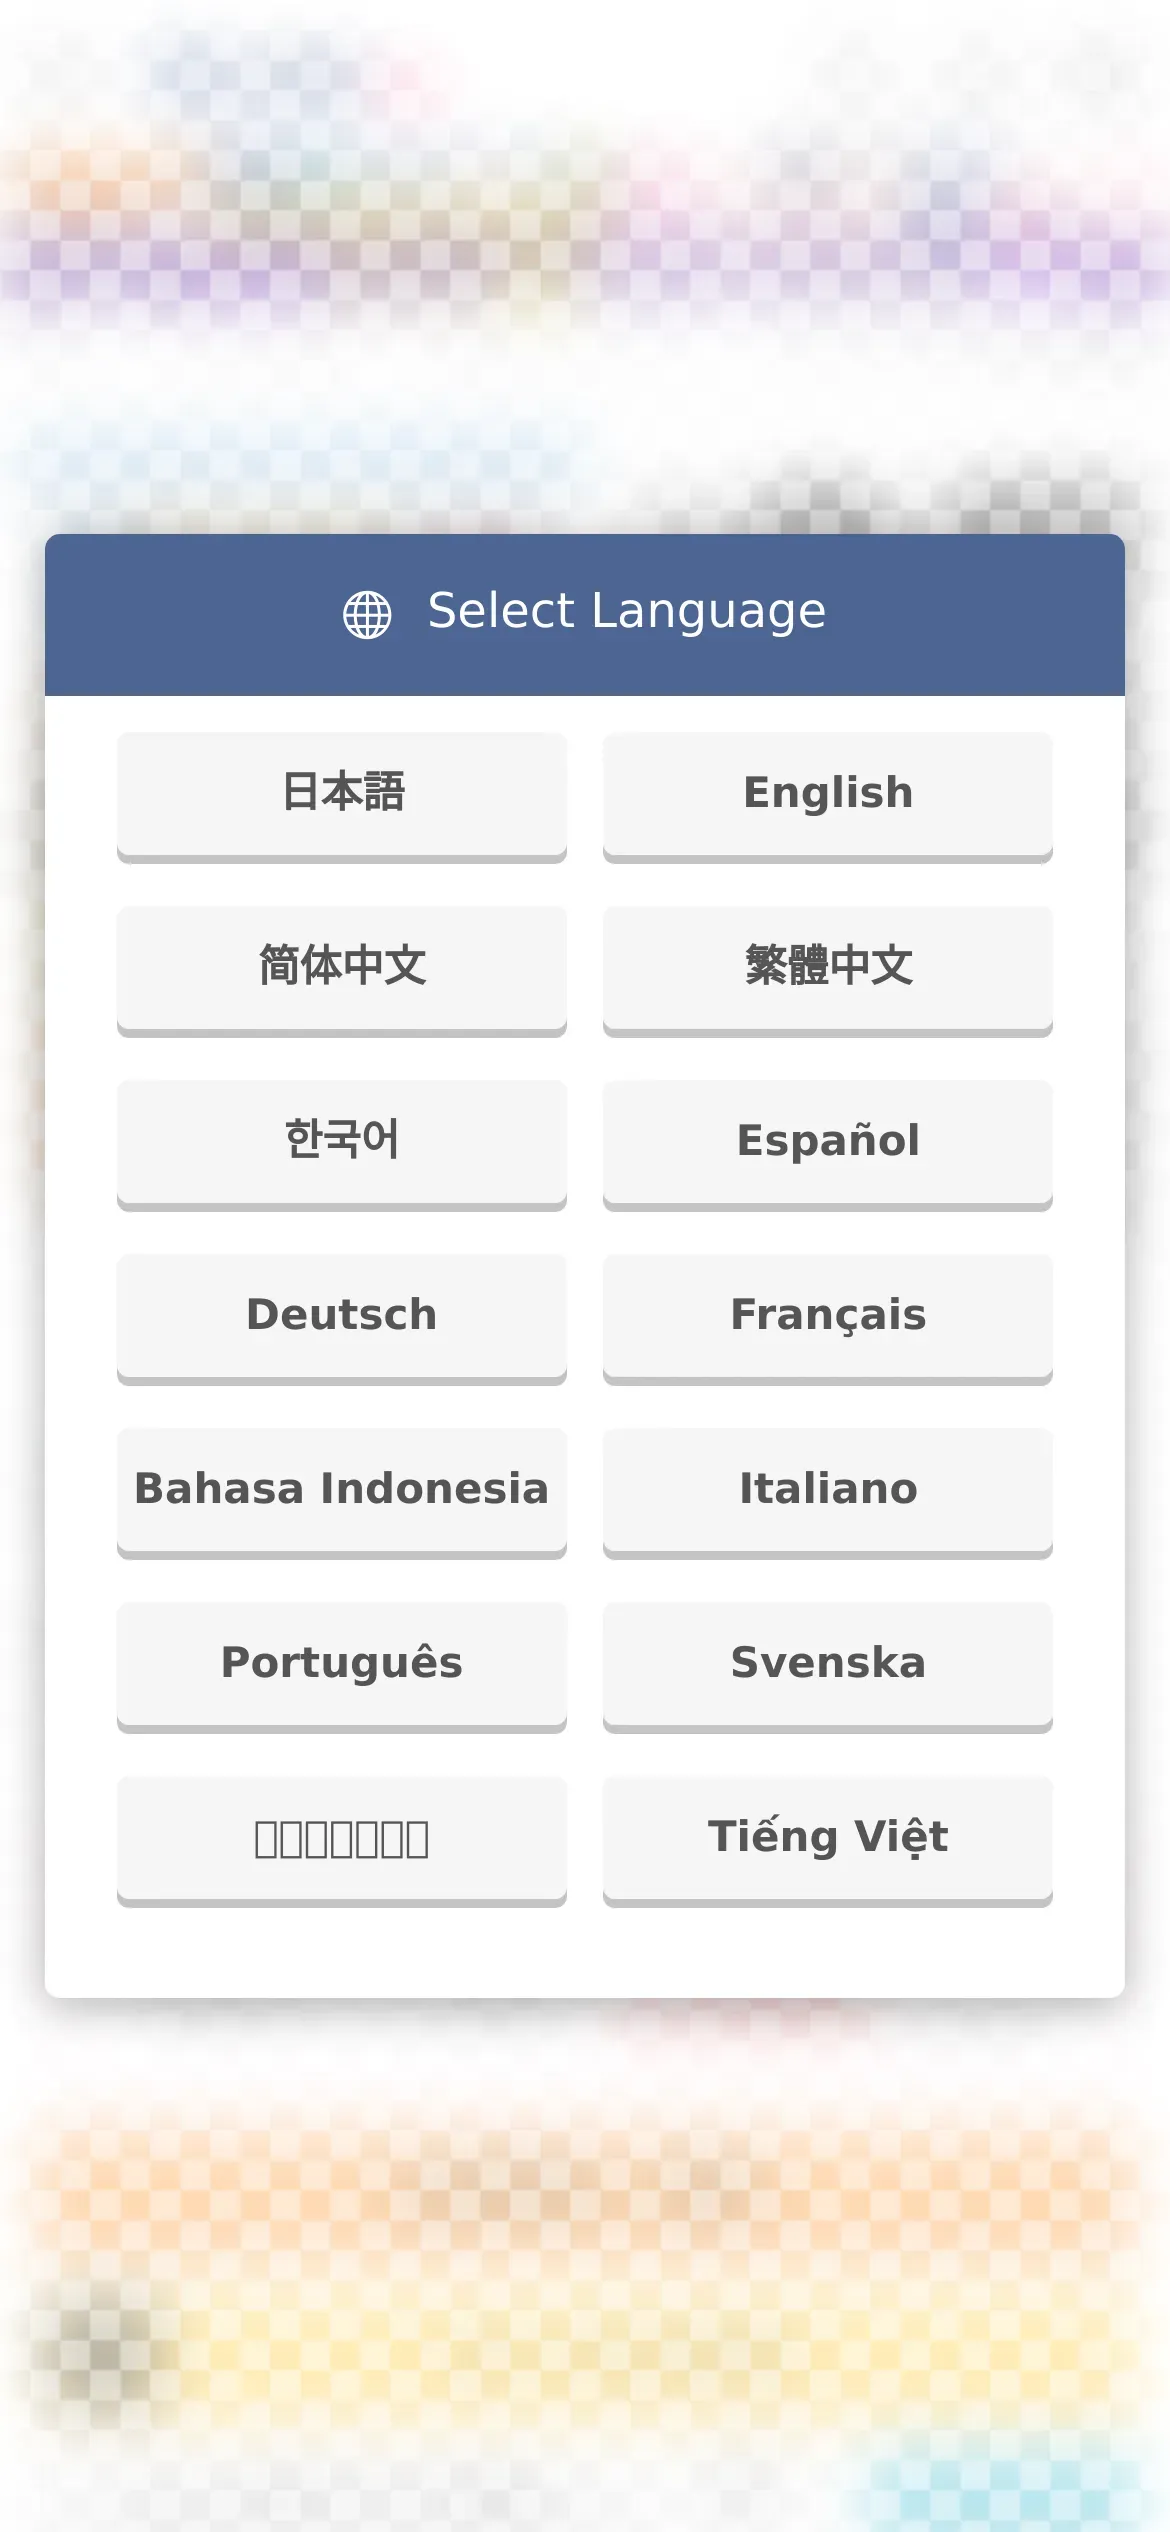Viewport: 1170px width, 2532px height.
Task: Select Svenska language option
Action: click(x=828, y=1667)
